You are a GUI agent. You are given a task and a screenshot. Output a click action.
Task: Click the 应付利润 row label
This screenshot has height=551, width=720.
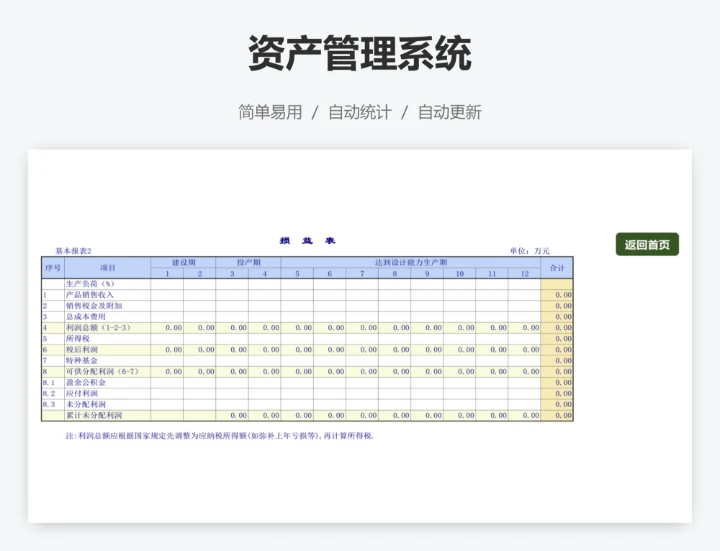(82, 394)
